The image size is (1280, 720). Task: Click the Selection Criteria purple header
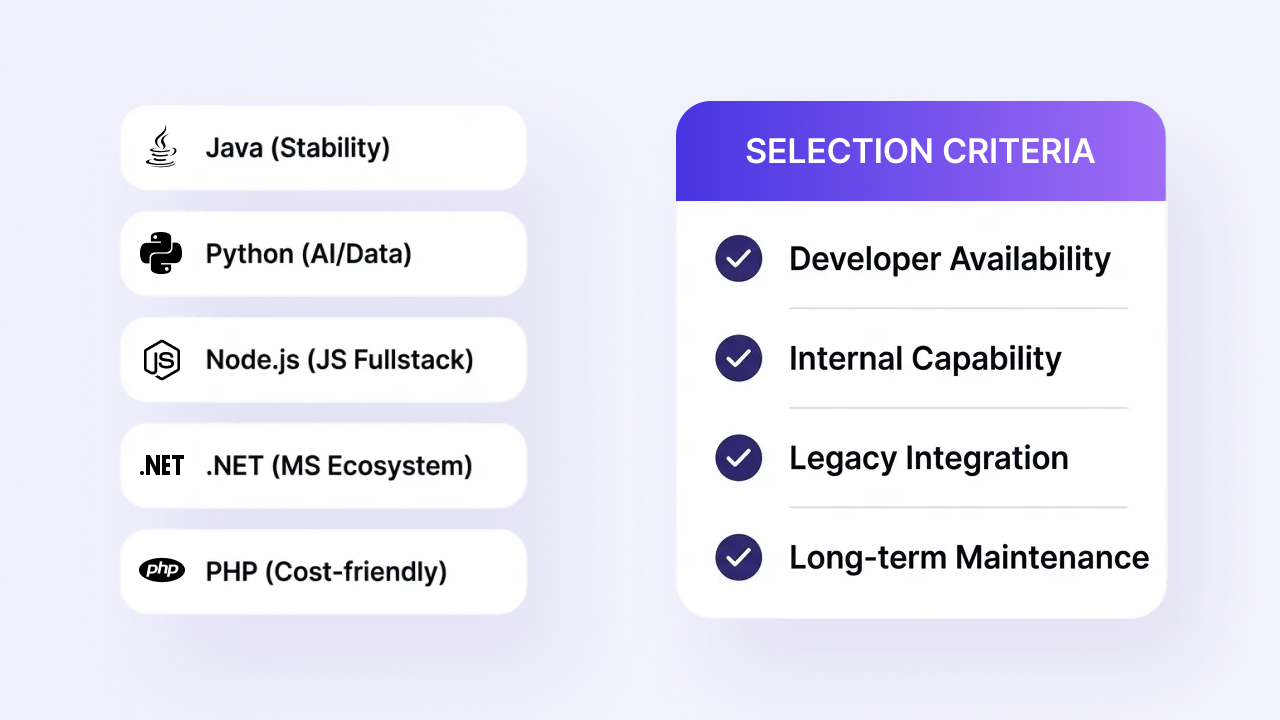[x=921, y=151]
